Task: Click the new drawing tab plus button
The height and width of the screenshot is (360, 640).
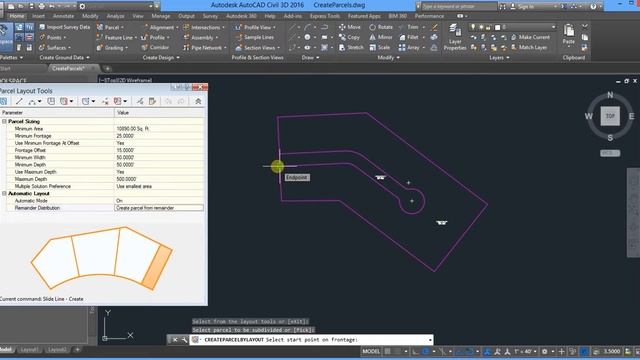Action: coord(107,69)
